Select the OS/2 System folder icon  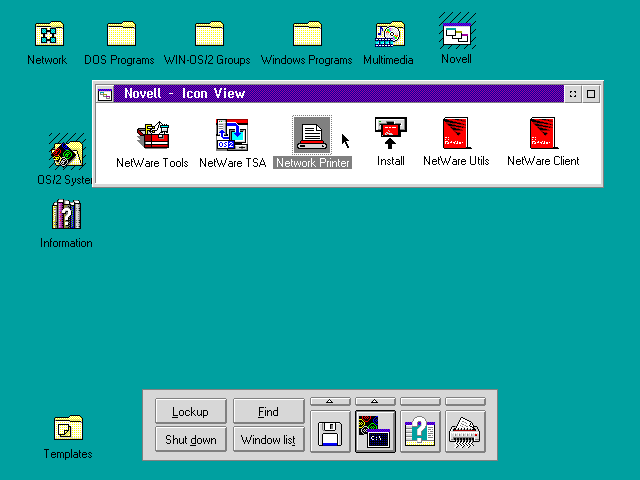point(67,152)
